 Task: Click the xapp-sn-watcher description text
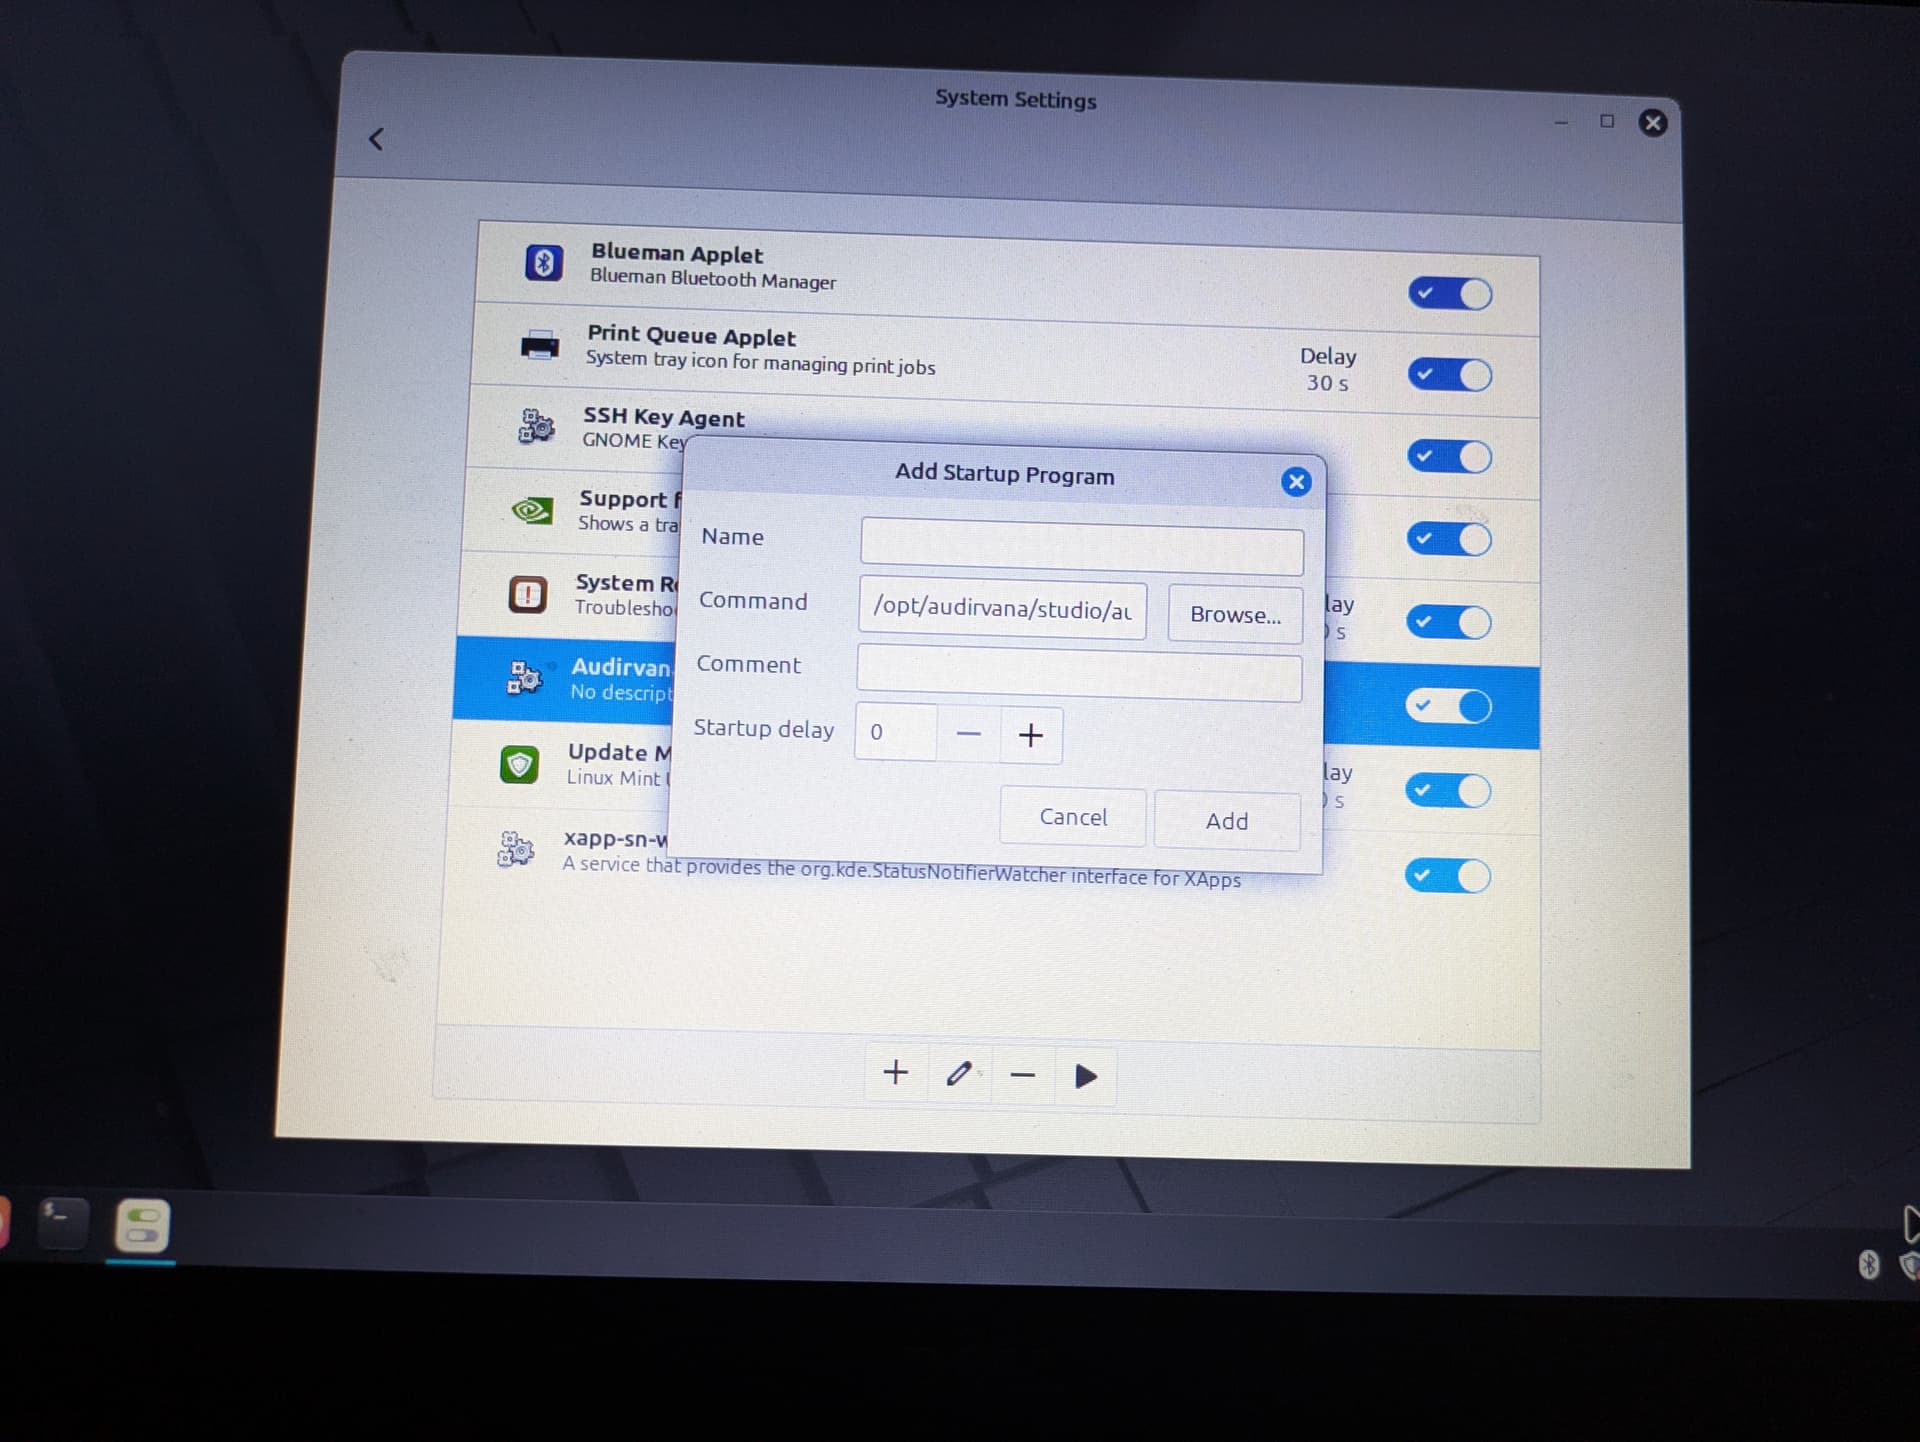(x=901, y=871)
